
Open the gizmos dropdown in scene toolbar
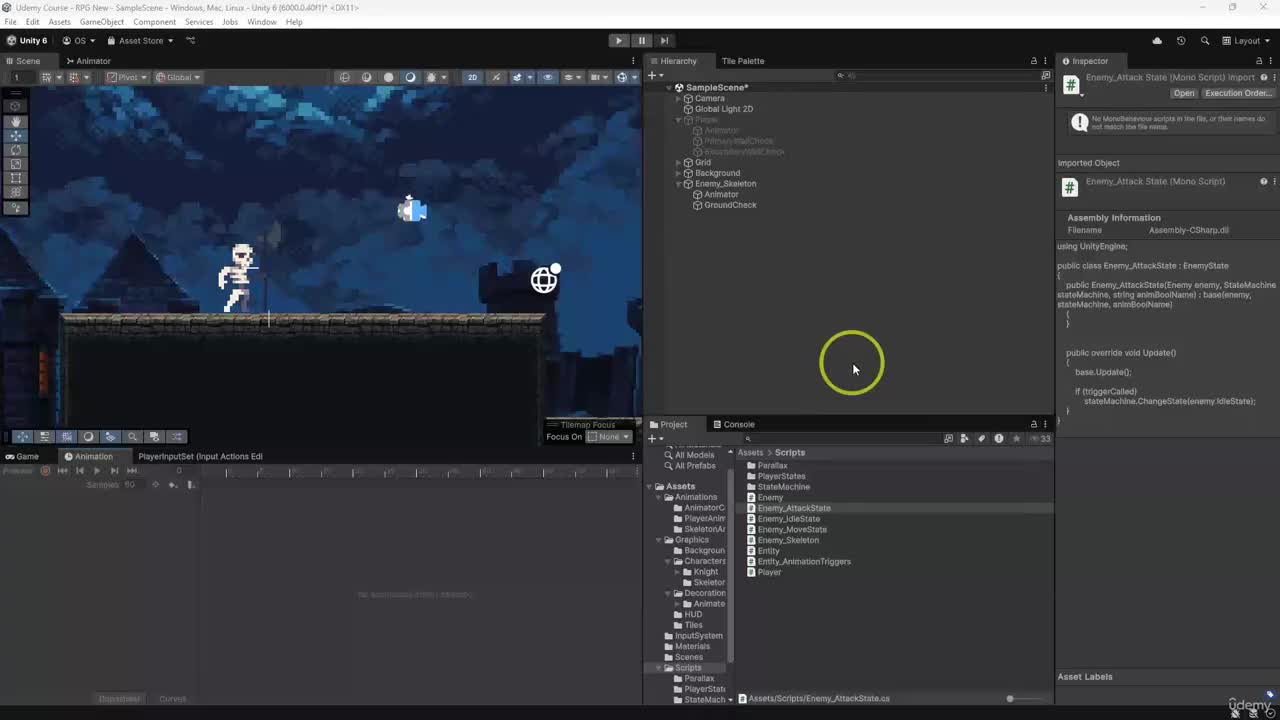625,77
